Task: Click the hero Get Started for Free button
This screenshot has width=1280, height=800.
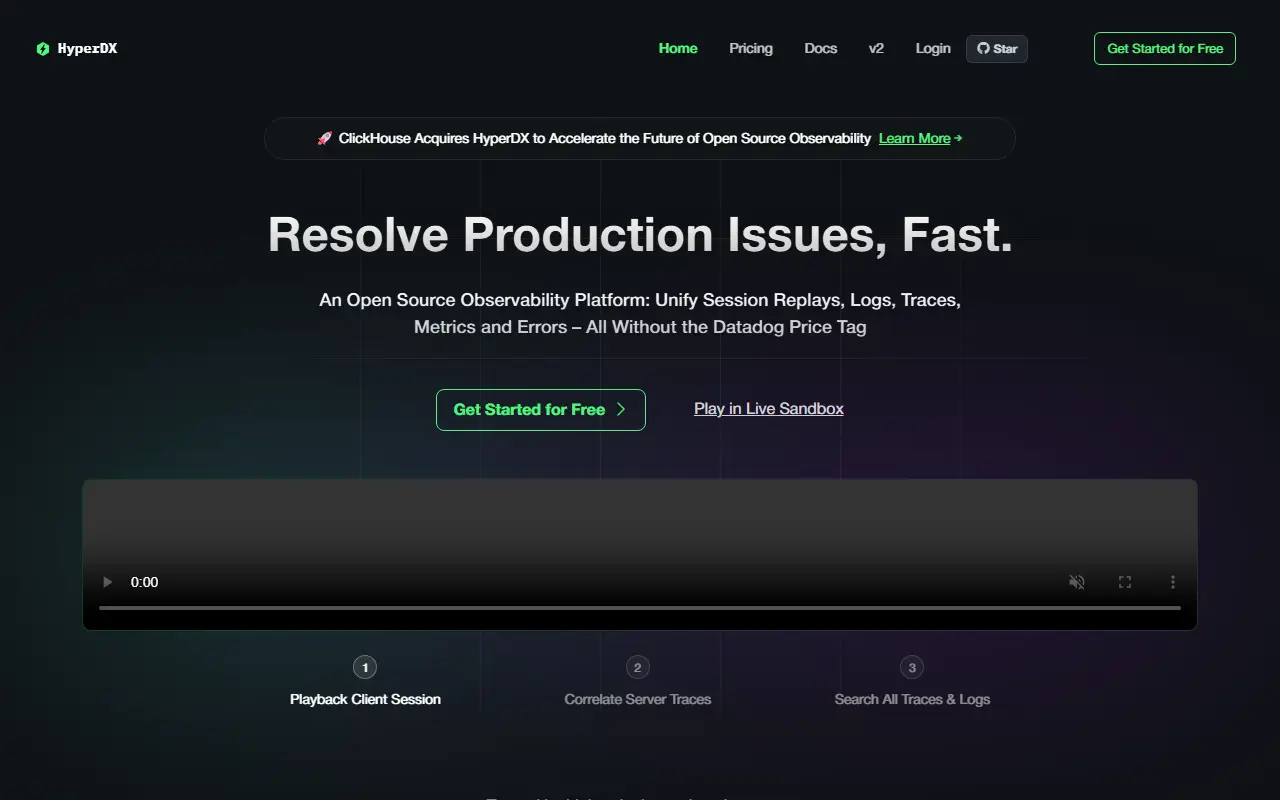Action: [x=541, y=410]
